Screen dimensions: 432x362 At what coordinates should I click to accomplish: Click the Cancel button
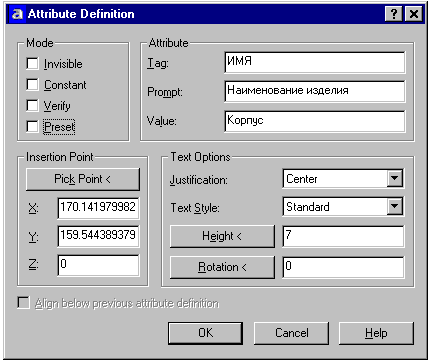click(x=291, y=333)
